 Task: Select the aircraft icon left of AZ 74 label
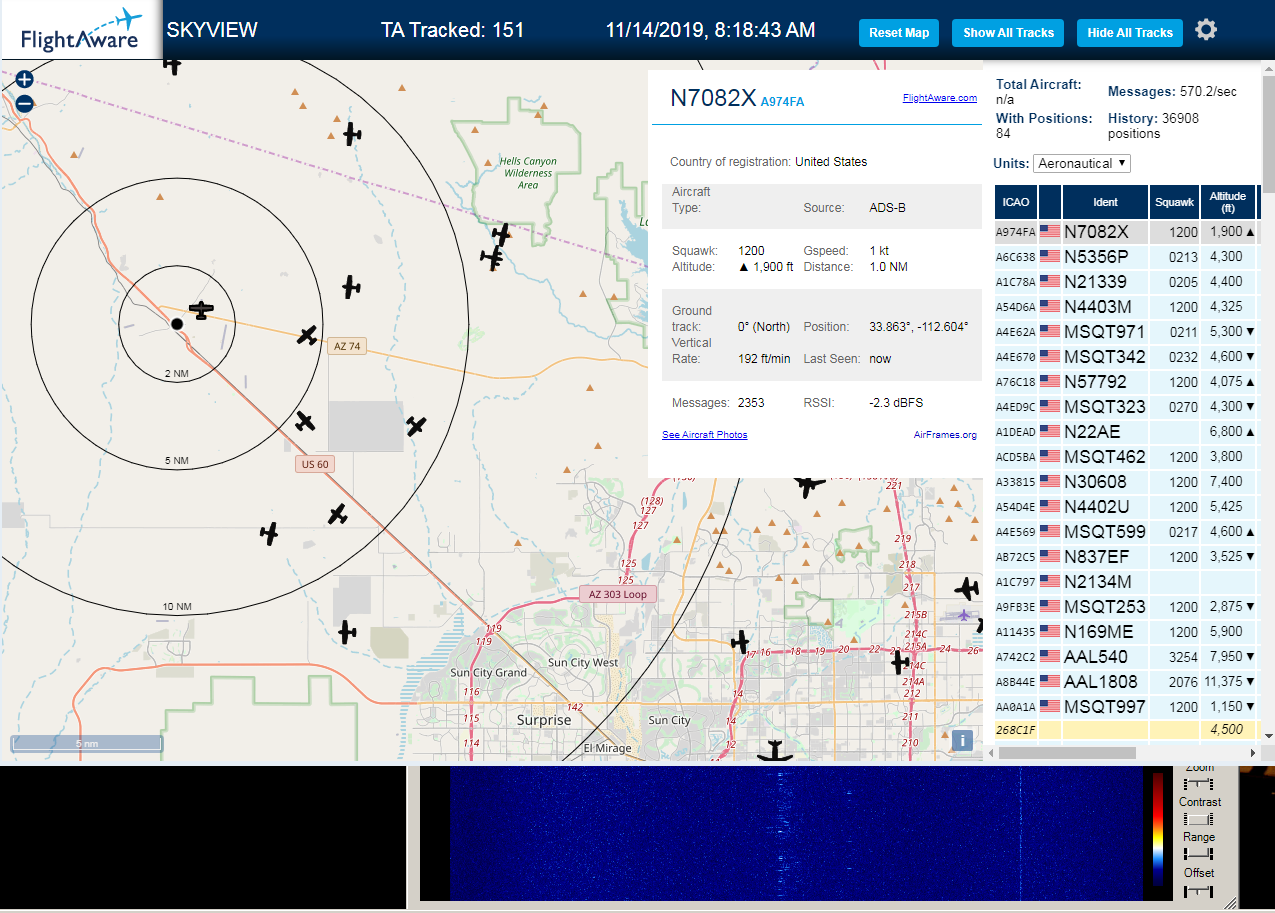point(307,335)
